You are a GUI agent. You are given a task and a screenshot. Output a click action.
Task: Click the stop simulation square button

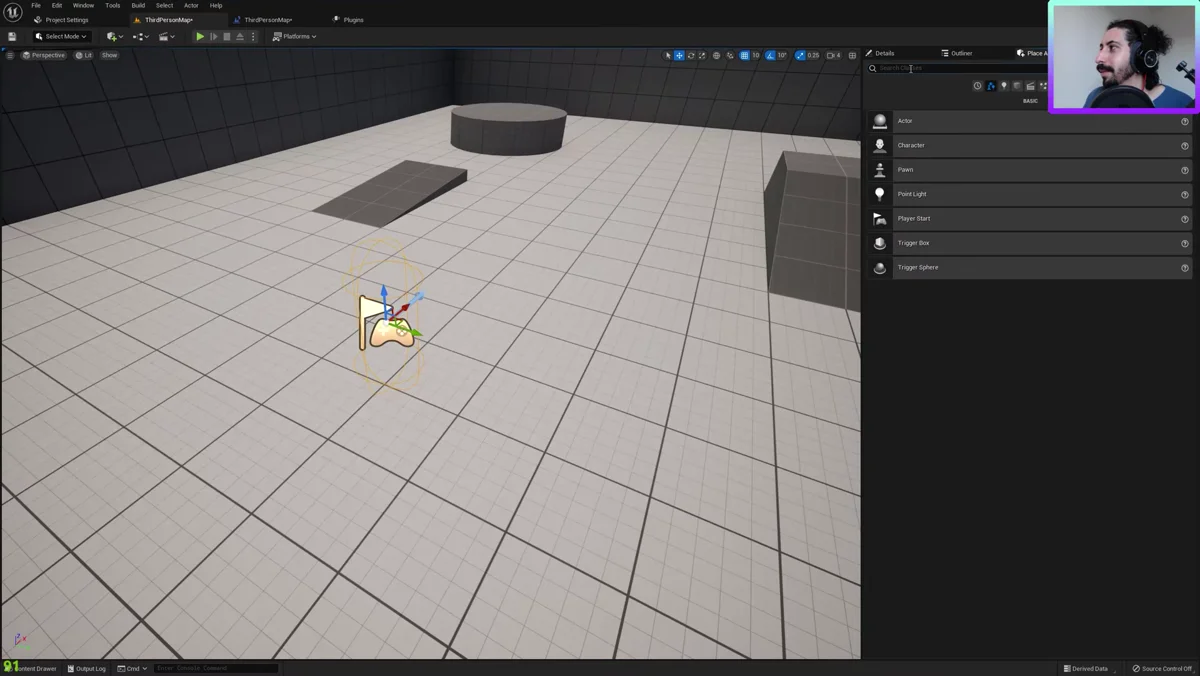pyautogui.click(x=226, y=36)
